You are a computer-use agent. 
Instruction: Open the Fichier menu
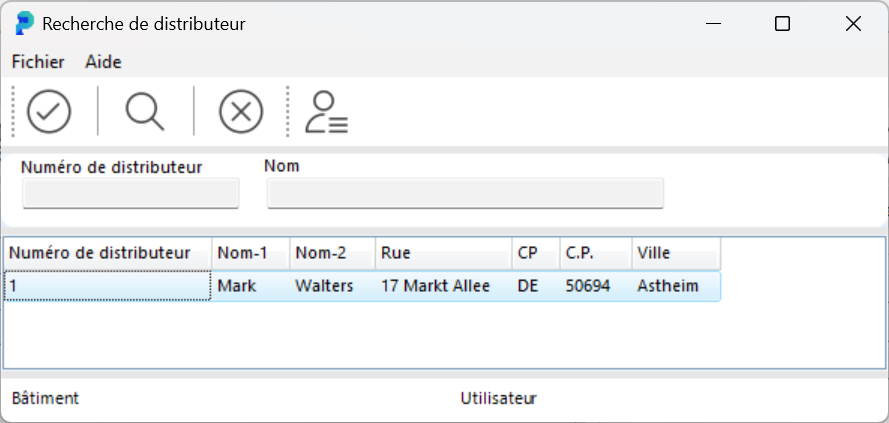coord(38,62)
